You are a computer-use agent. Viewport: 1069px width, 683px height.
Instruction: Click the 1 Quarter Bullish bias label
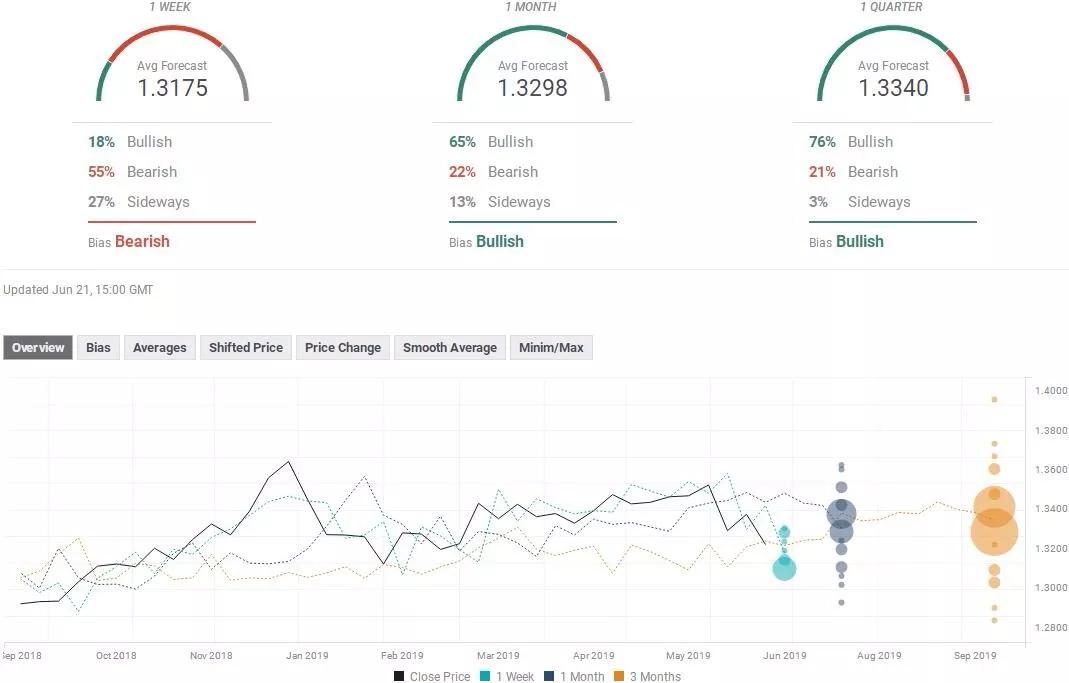click(x=859, y=241)
